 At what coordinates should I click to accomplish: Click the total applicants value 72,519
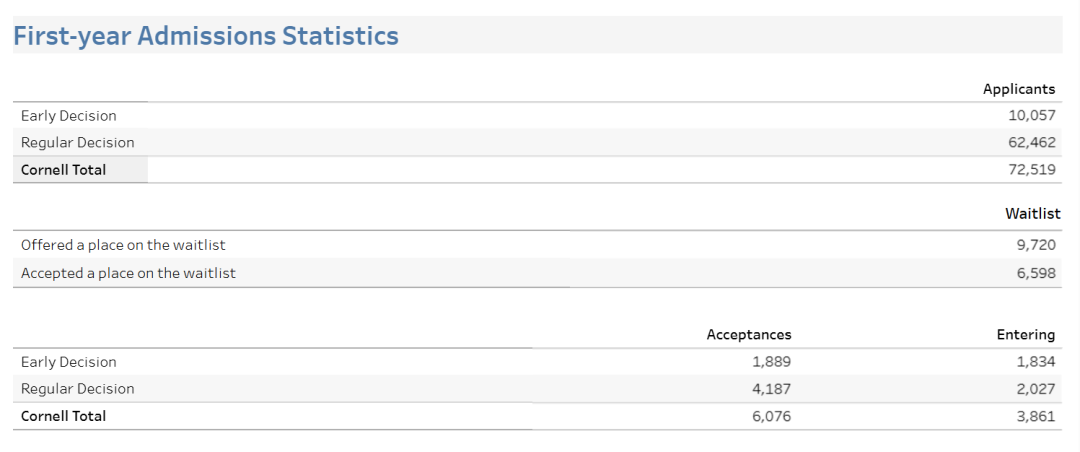pyautogui.click(x=1031, y=170)
